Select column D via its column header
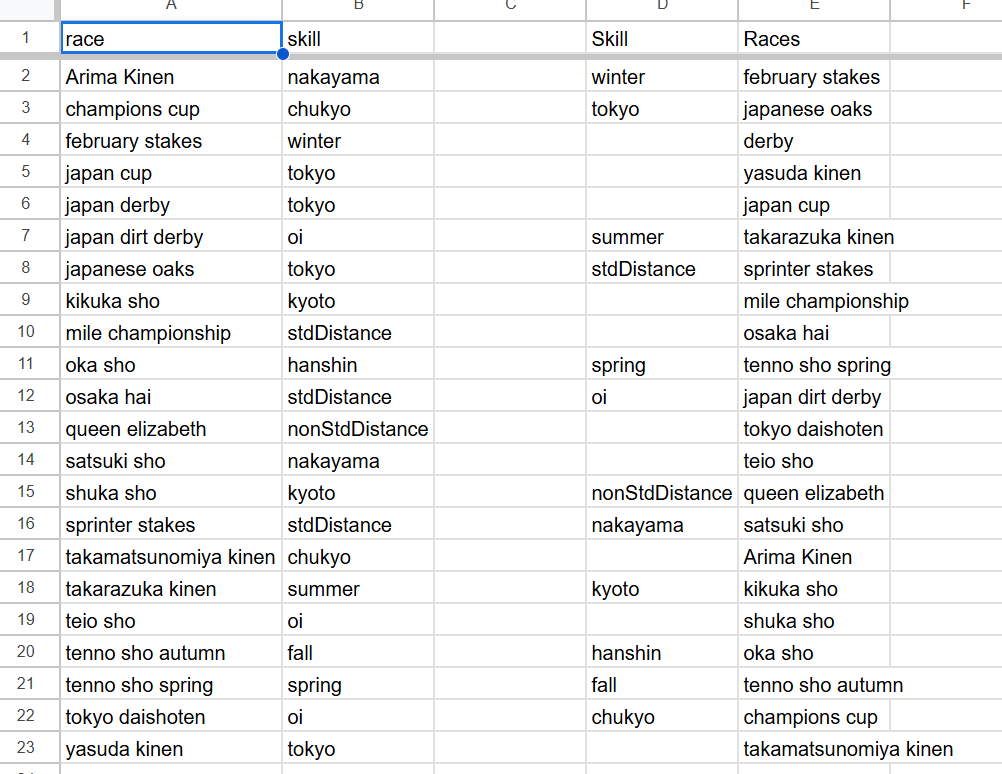 pyautogui.click(x=662, y=9)
